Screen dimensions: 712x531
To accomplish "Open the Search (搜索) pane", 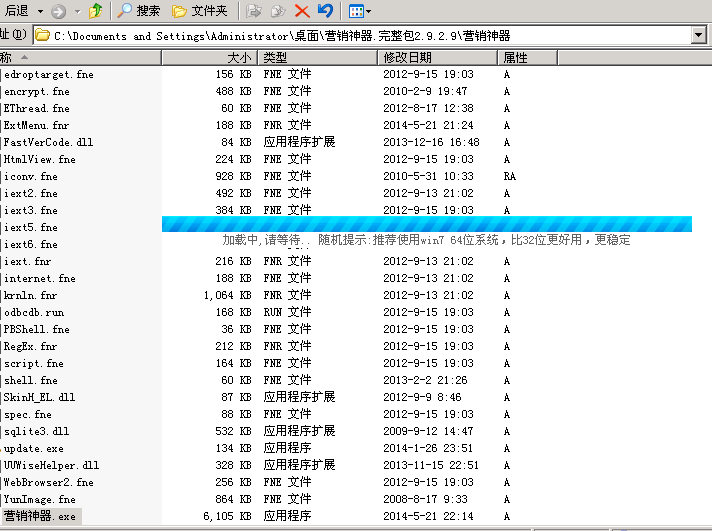I will click(138, 11).
